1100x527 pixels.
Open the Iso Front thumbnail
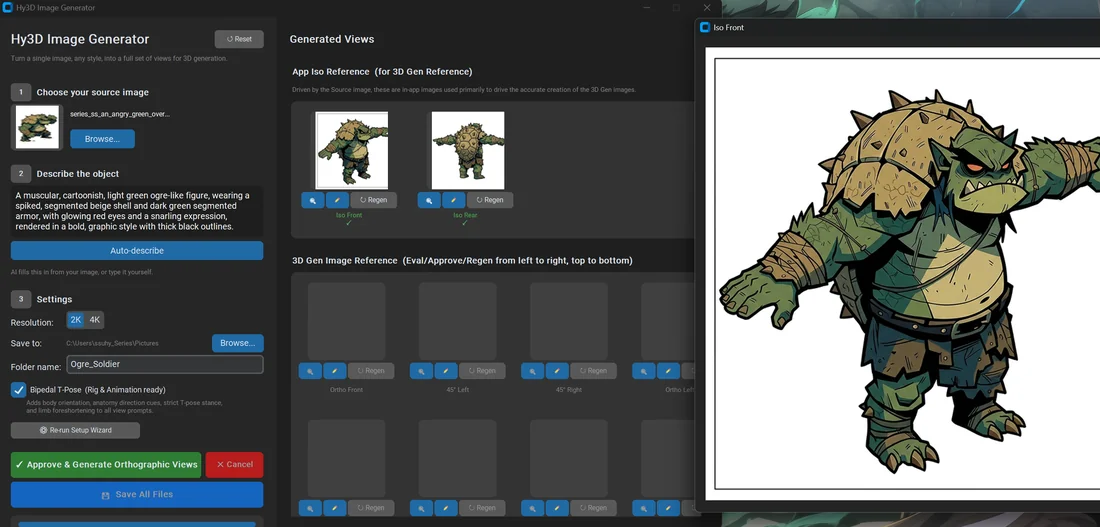click(x=351, y=150)
